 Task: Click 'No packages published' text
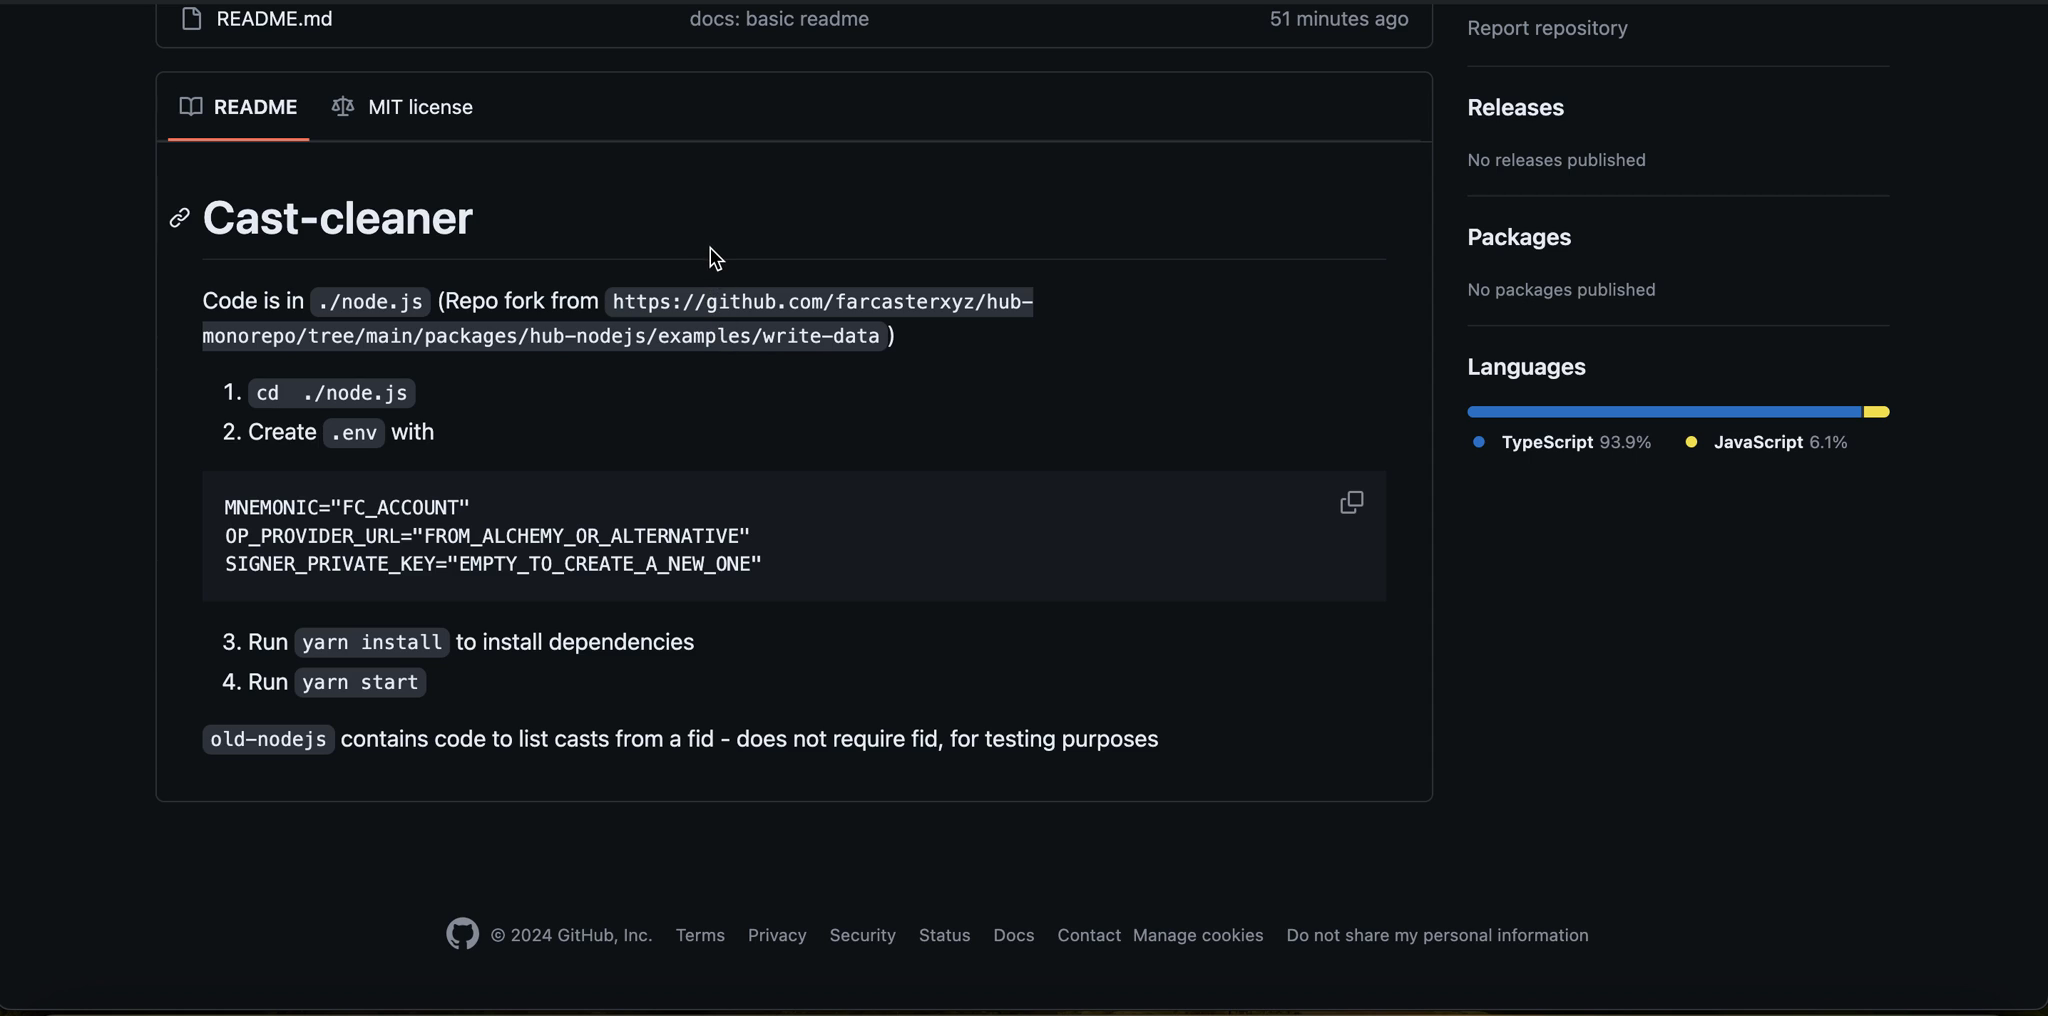click(1561, 290)
